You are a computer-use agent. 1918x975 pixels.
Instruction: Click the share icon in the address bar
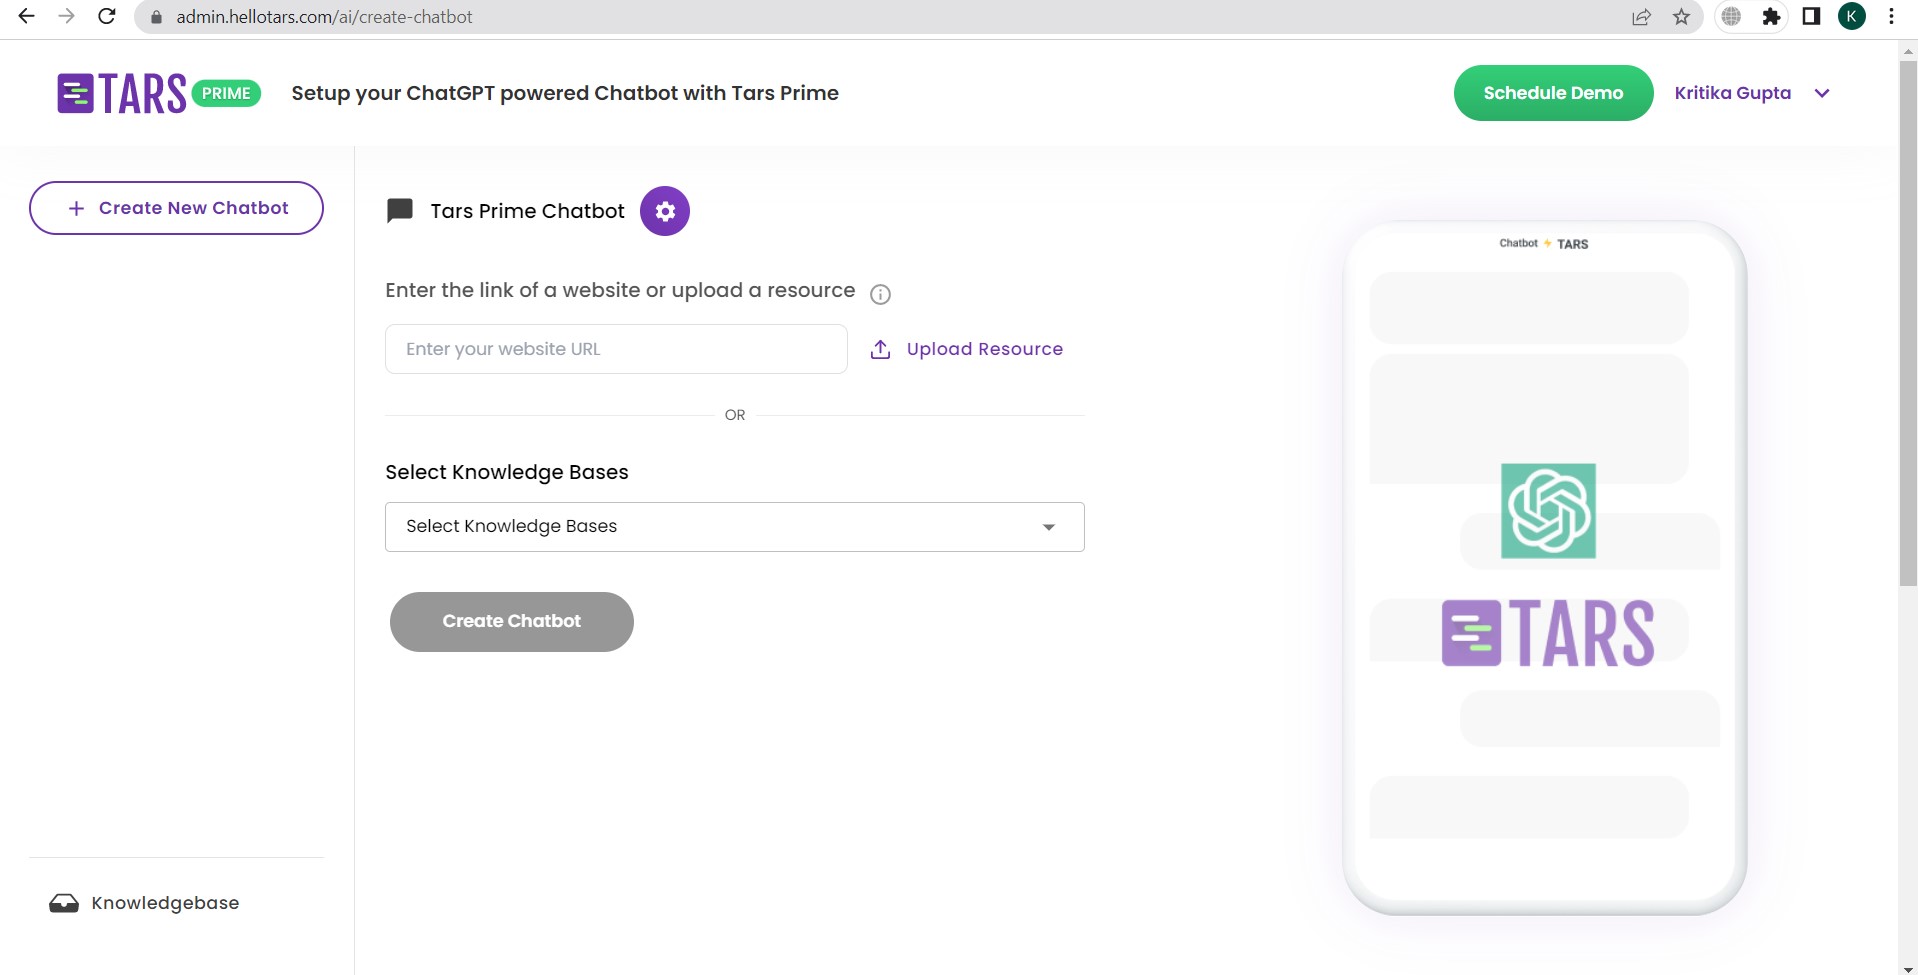click(1641, 16)
